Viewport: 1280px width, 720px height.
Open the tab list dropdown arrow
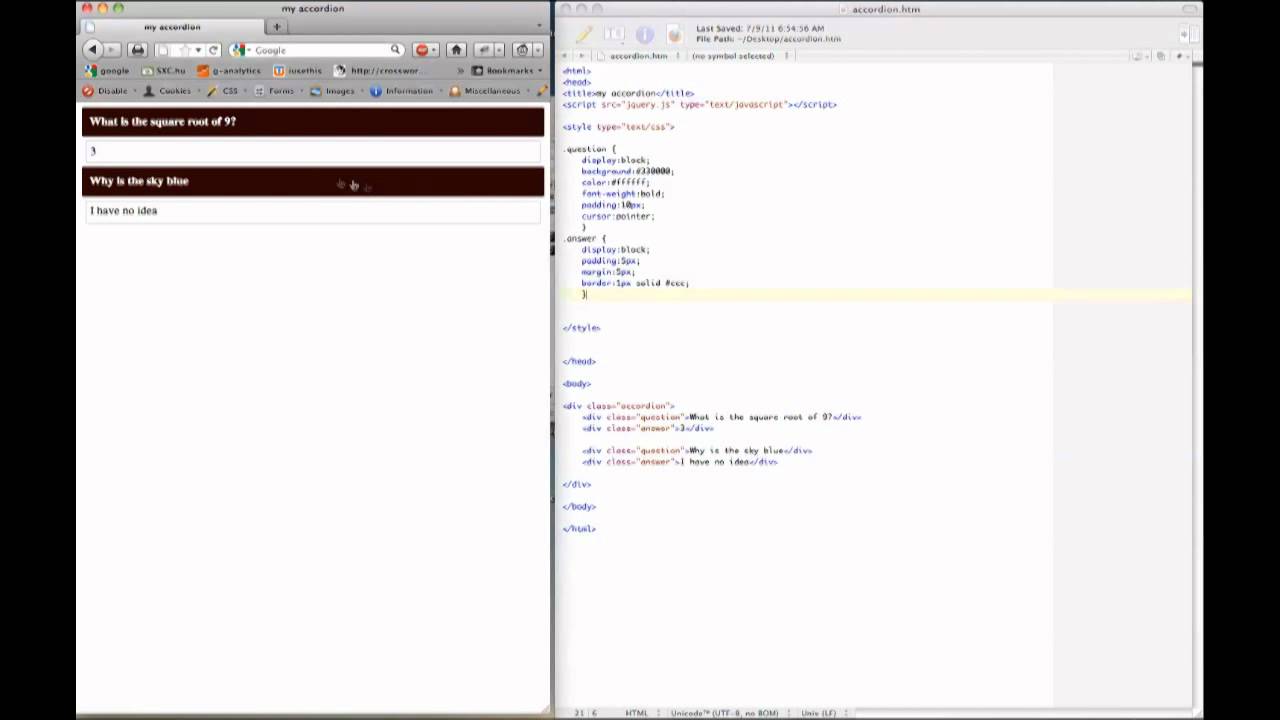(539, 27)
